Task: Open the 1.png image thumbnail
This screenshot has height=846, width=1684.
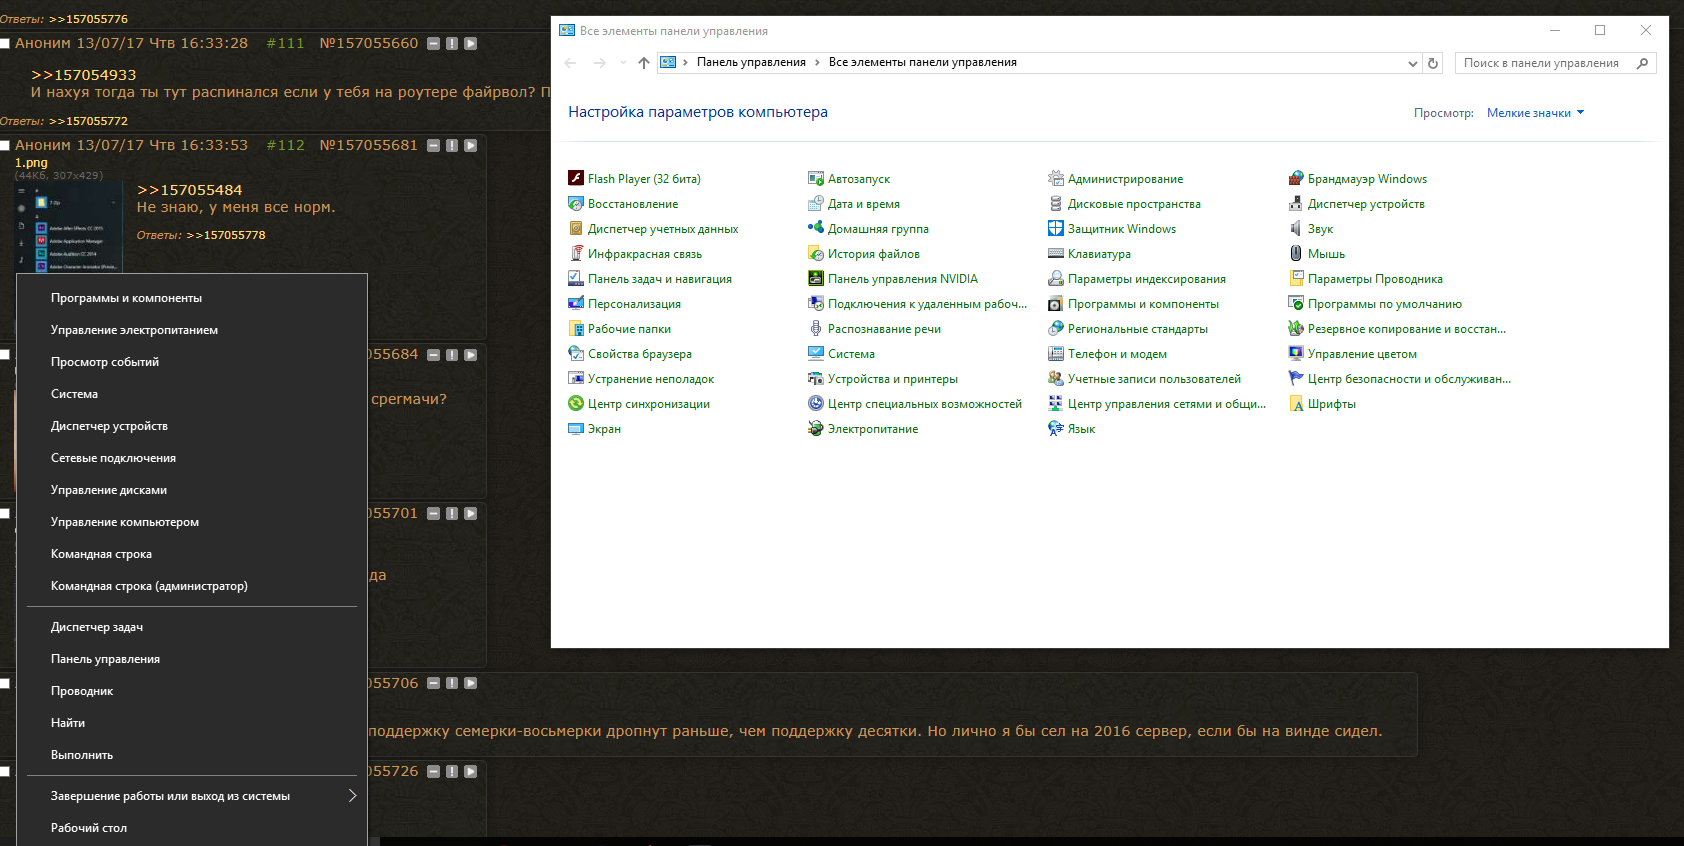Action: pyautogui.click(x=68, y=227)
